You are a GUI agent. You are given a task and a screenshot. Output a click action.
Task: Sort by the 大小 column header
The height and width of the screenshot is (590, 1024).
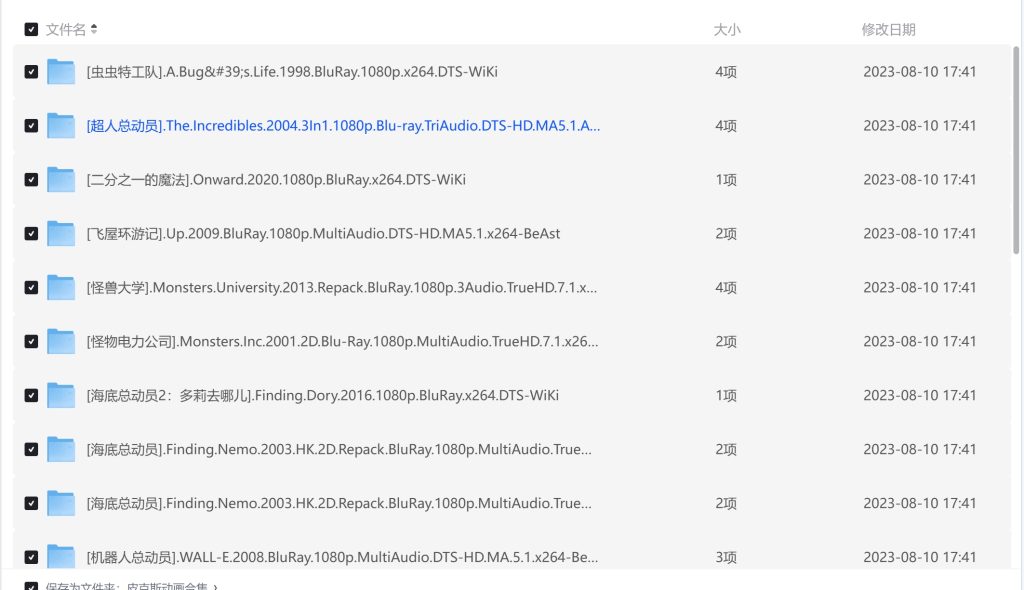727,29
